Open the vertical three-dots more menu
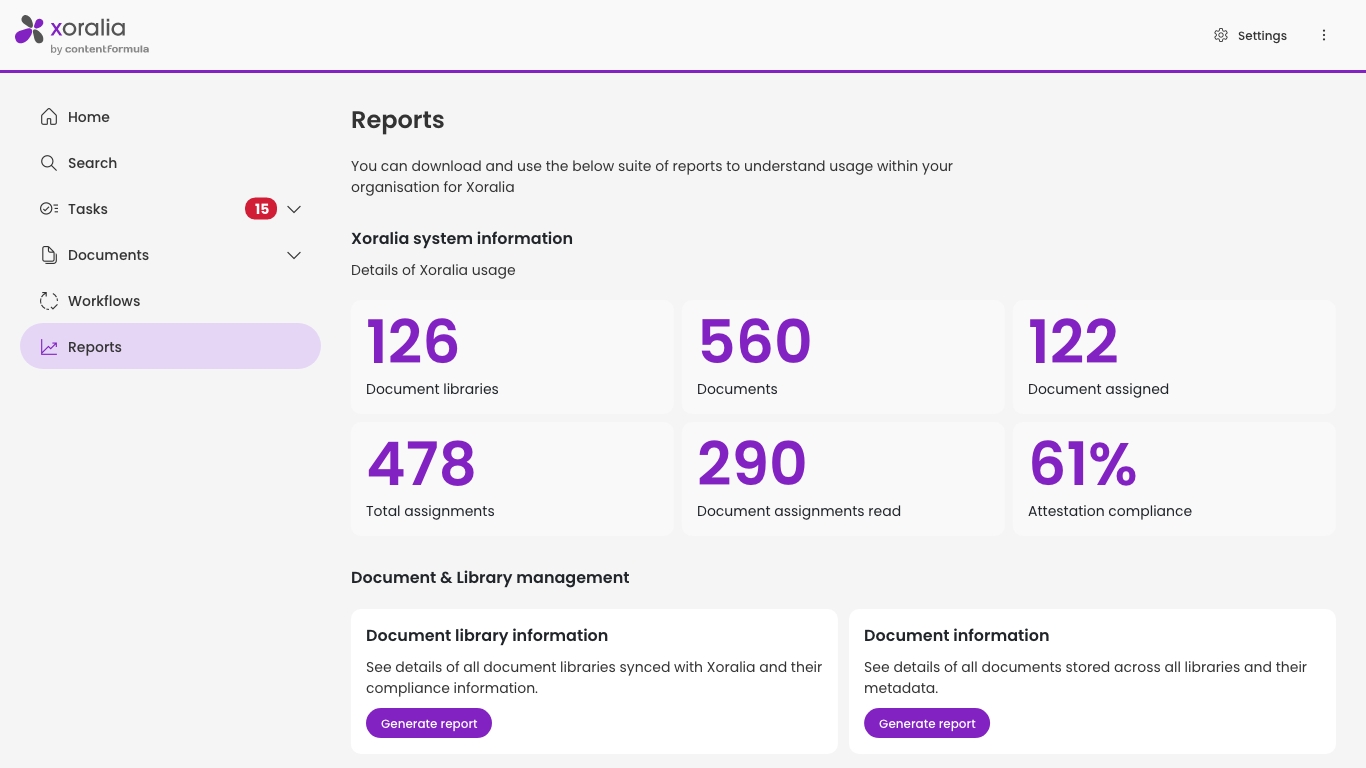This screenshot has width=1366, height=768. (x=1324, y=35)
